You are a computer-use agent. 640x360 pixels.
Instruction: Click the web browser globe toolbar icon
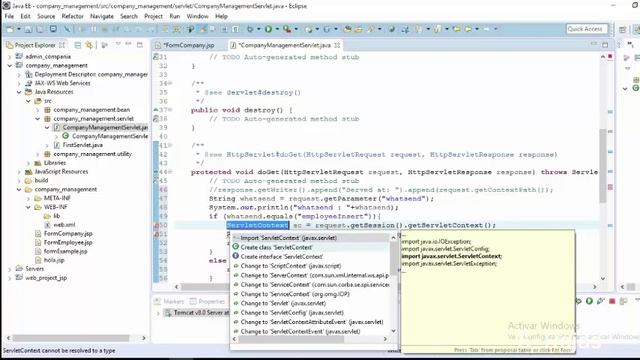point(392,29)
